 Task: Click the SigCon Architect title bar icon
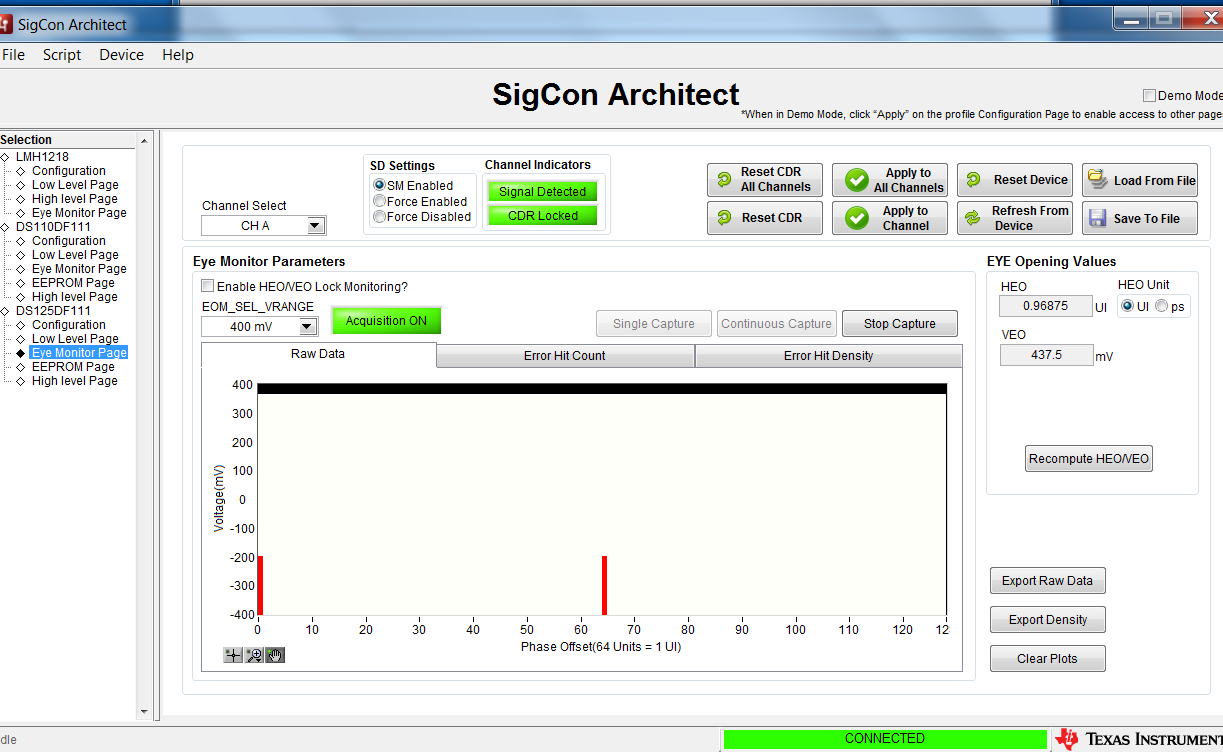(5, 23)
